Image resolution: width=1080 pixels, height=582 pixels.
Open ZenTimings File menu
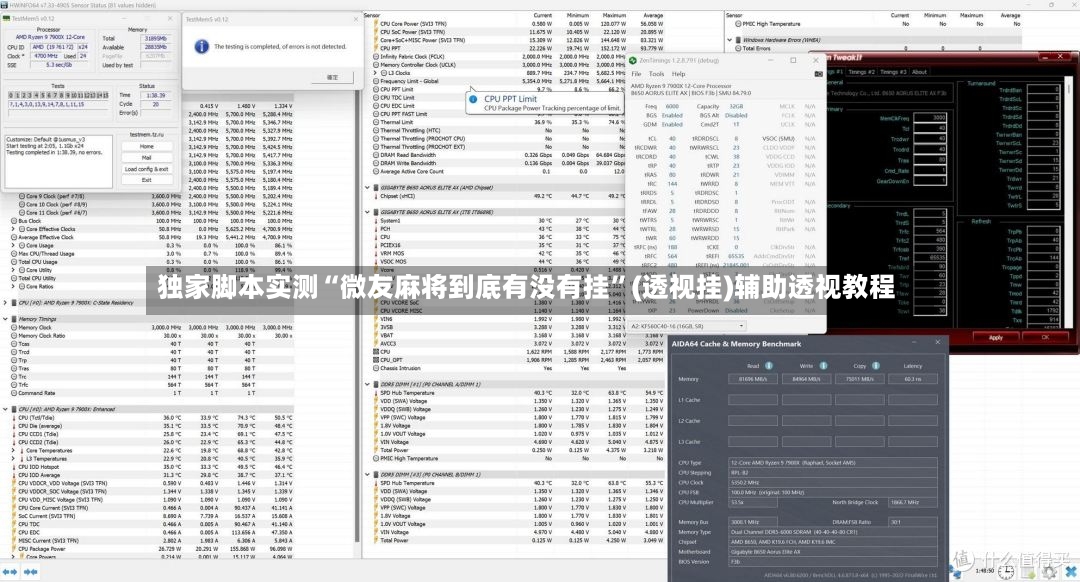pos(636,74)
